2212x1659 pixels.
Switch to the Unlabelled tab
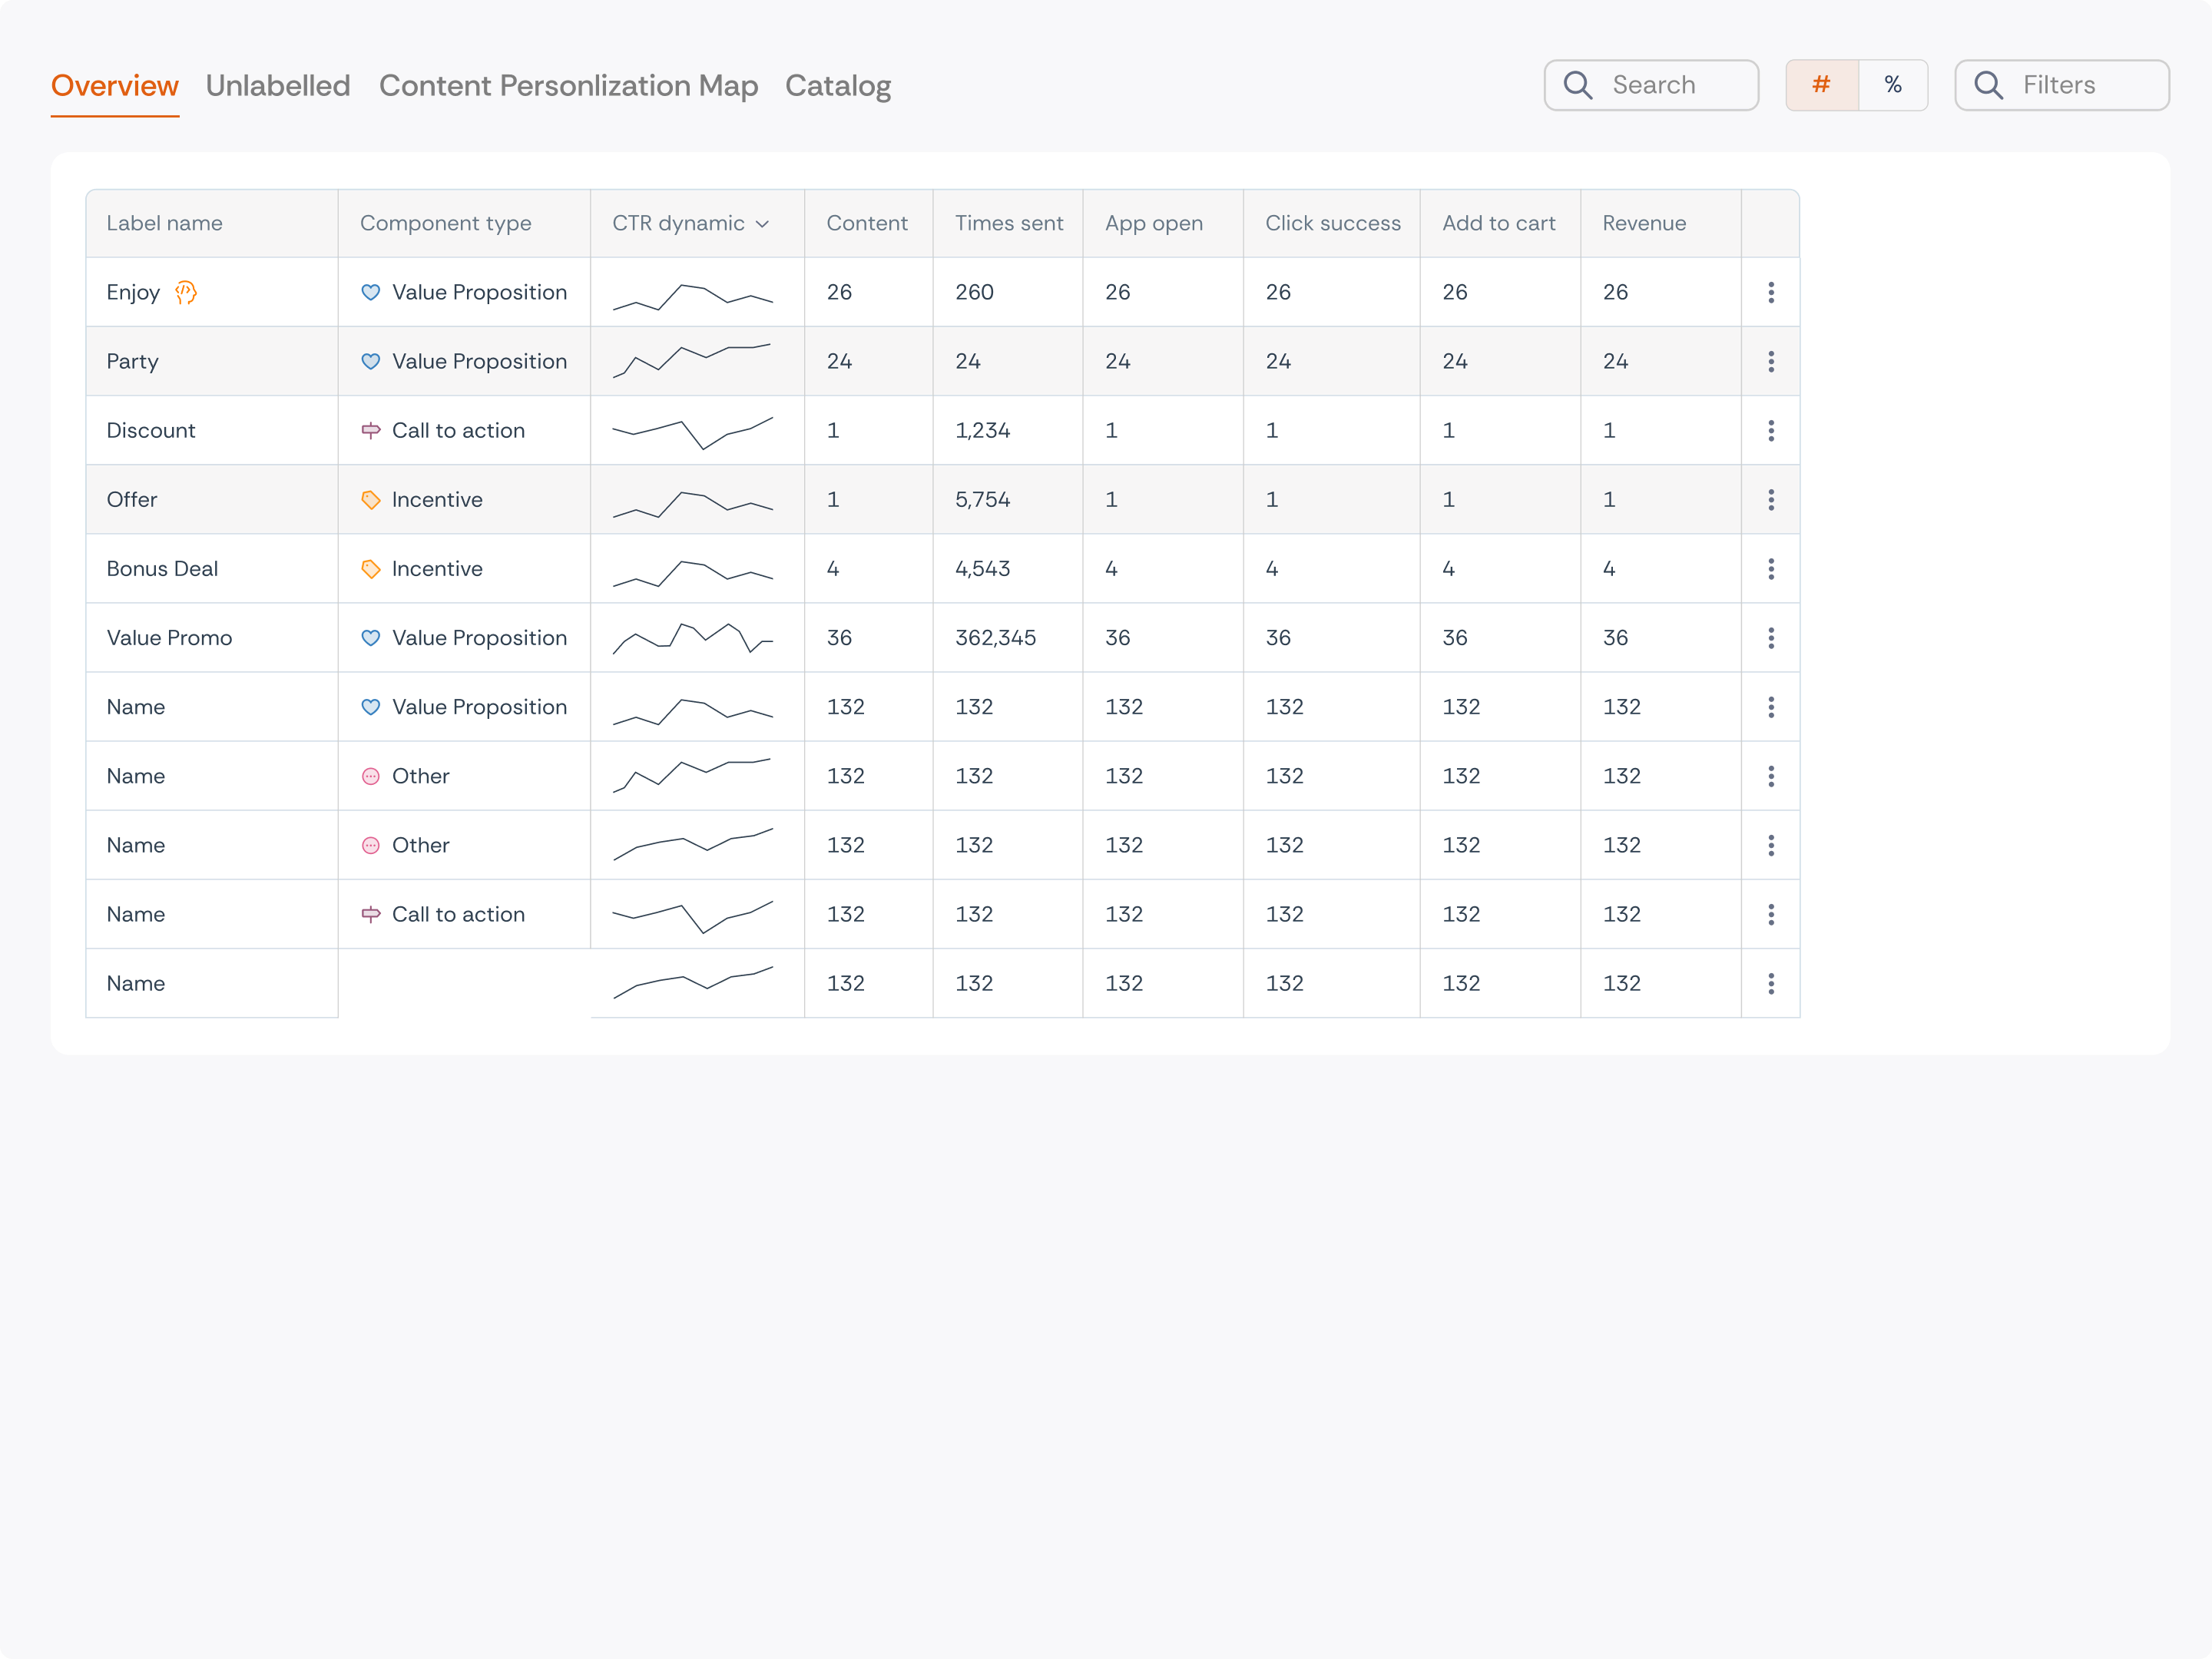[x=278, y=86]
